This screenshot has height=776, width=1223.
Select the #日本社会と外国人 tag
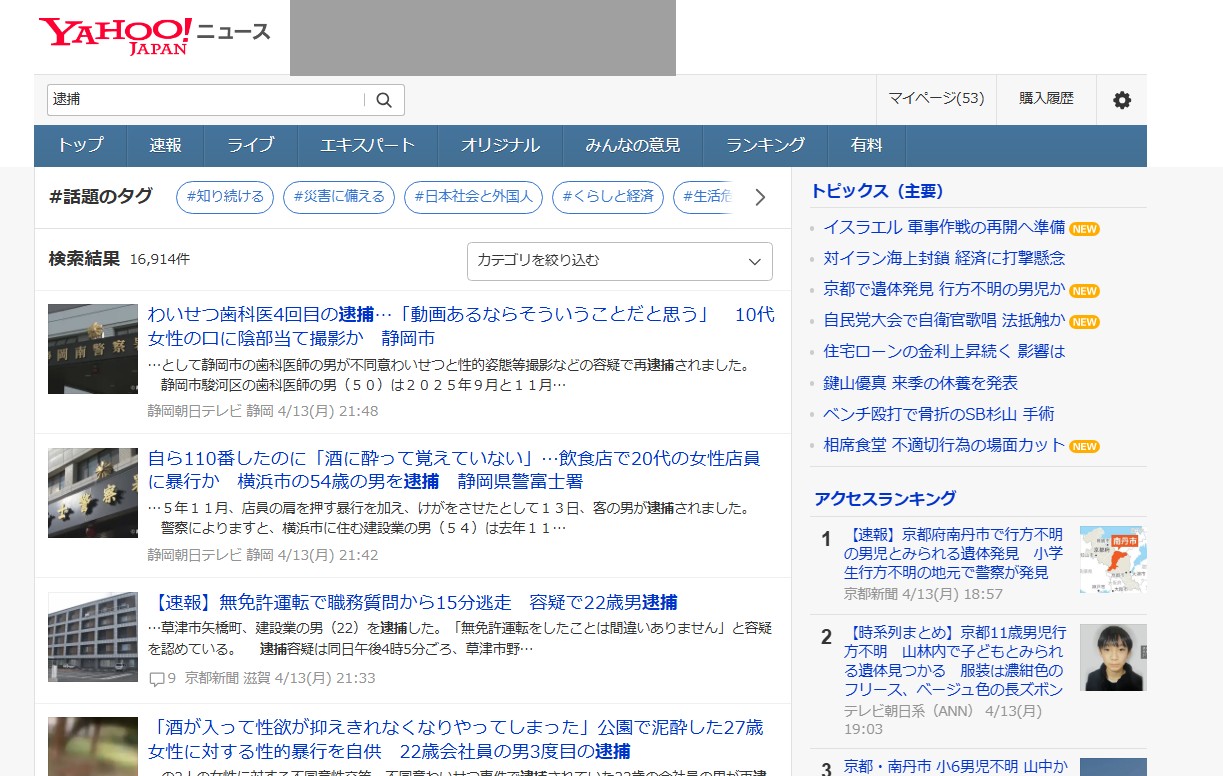(x=473, y=197)
